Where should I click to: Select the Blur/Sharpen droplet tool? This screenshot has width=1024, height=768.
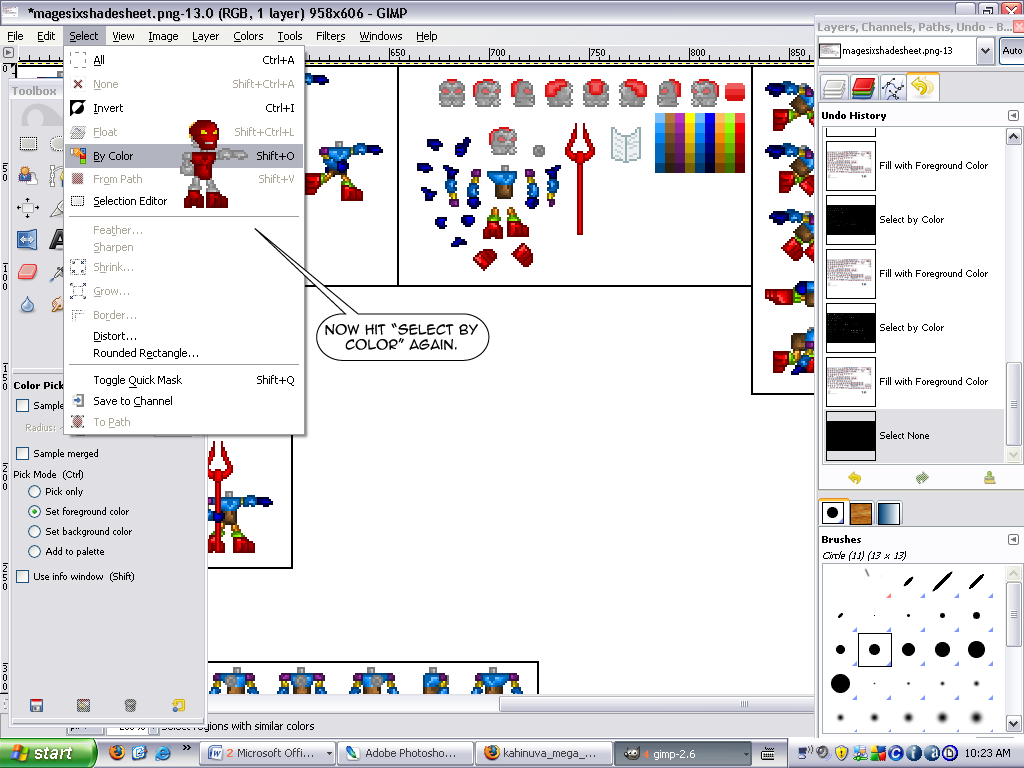tap(27, 304)
